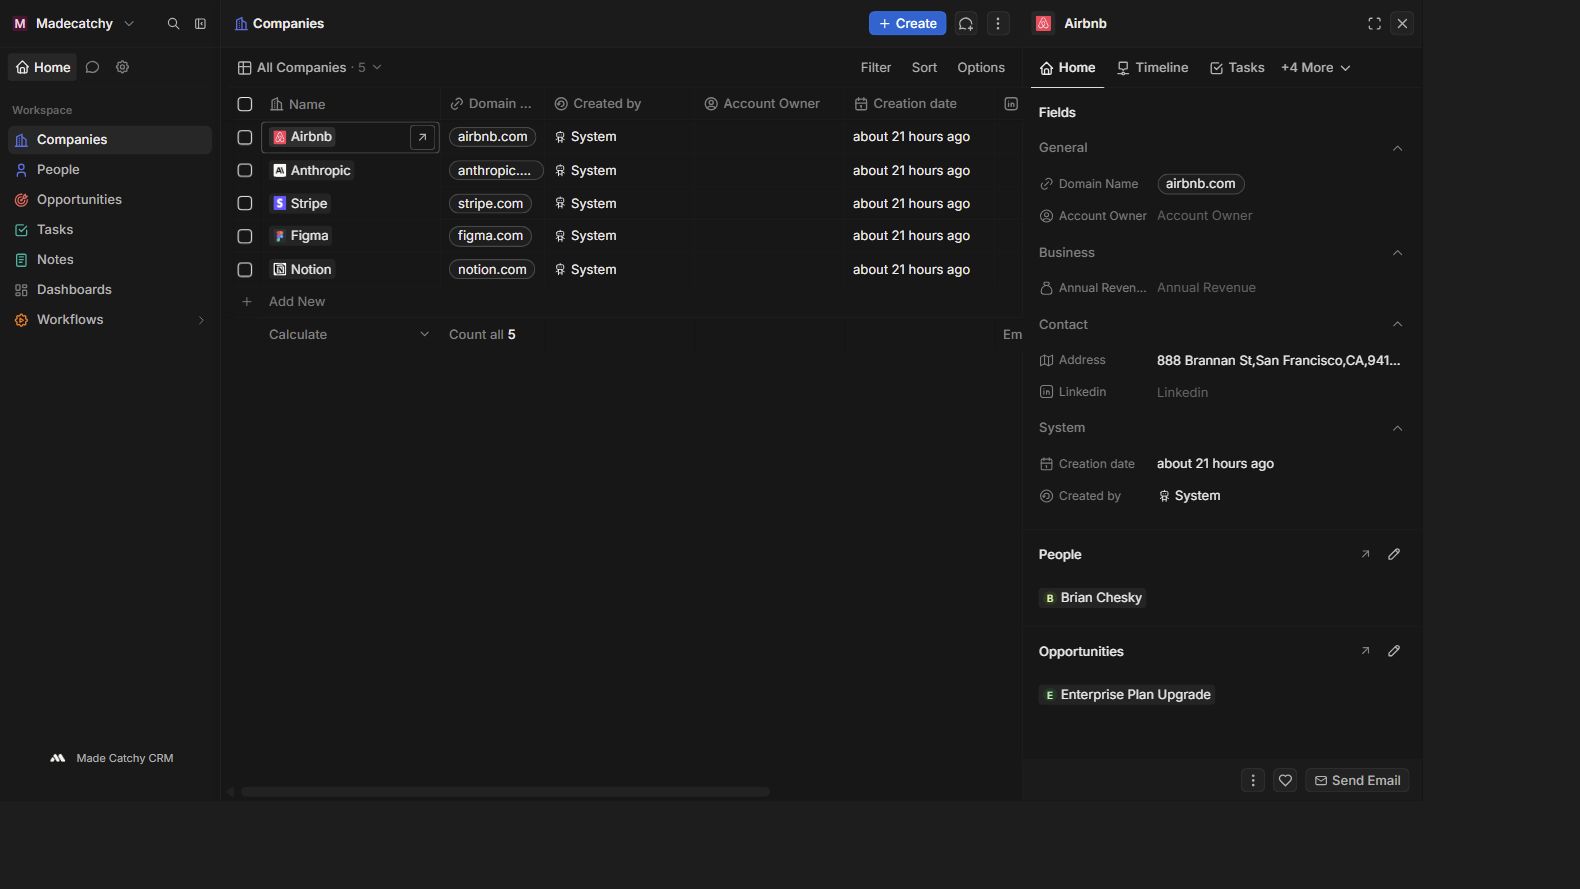Expand Airbnb record to full screen
The image size is (1580, 889).
pos(1374,24)
